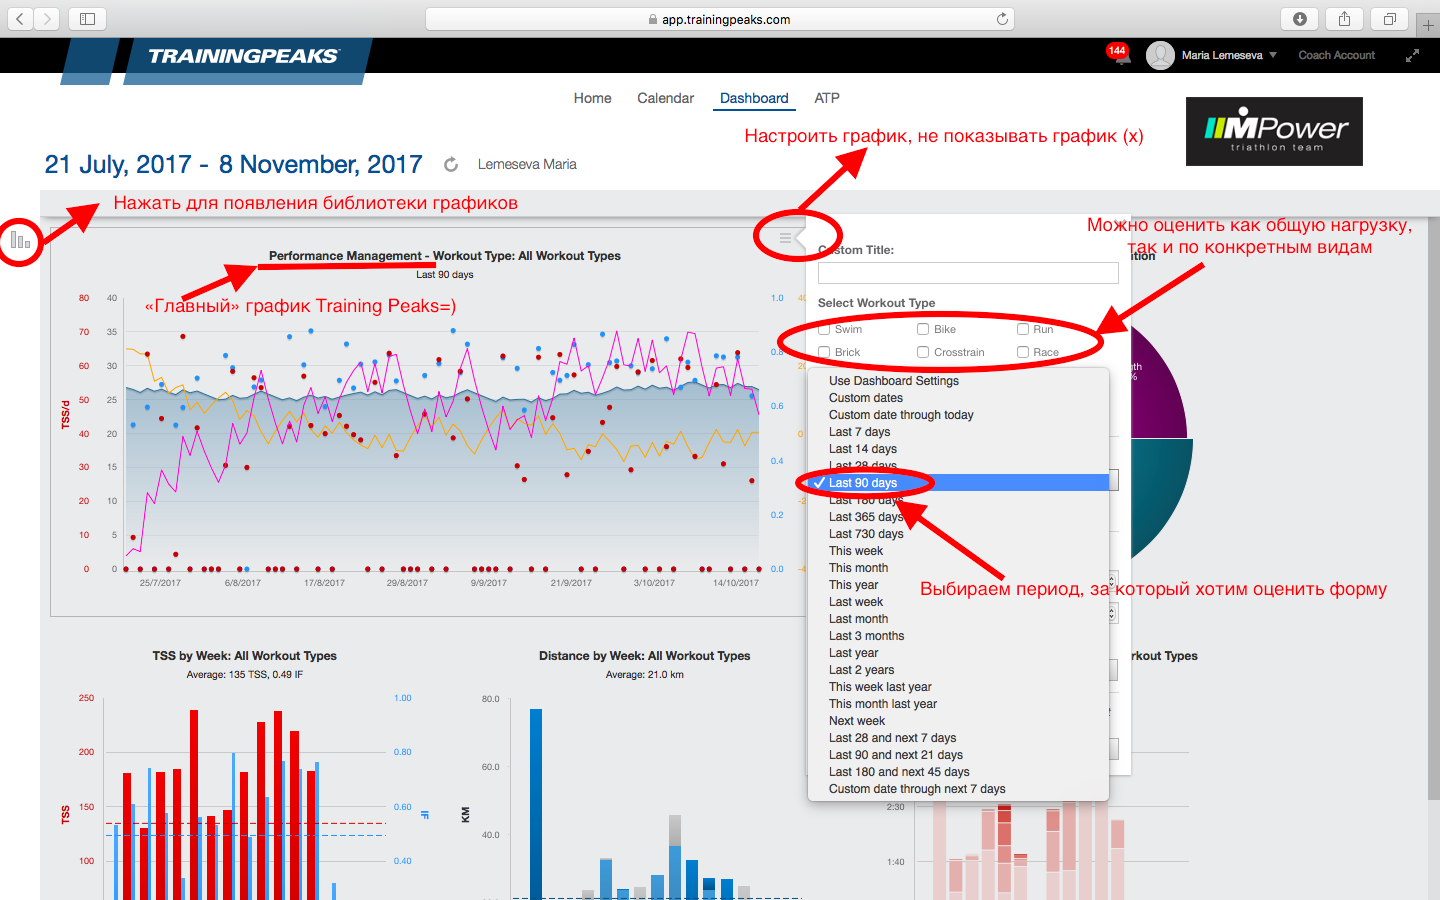
Task: Open the ATP tab
Action: click(827, 98)
